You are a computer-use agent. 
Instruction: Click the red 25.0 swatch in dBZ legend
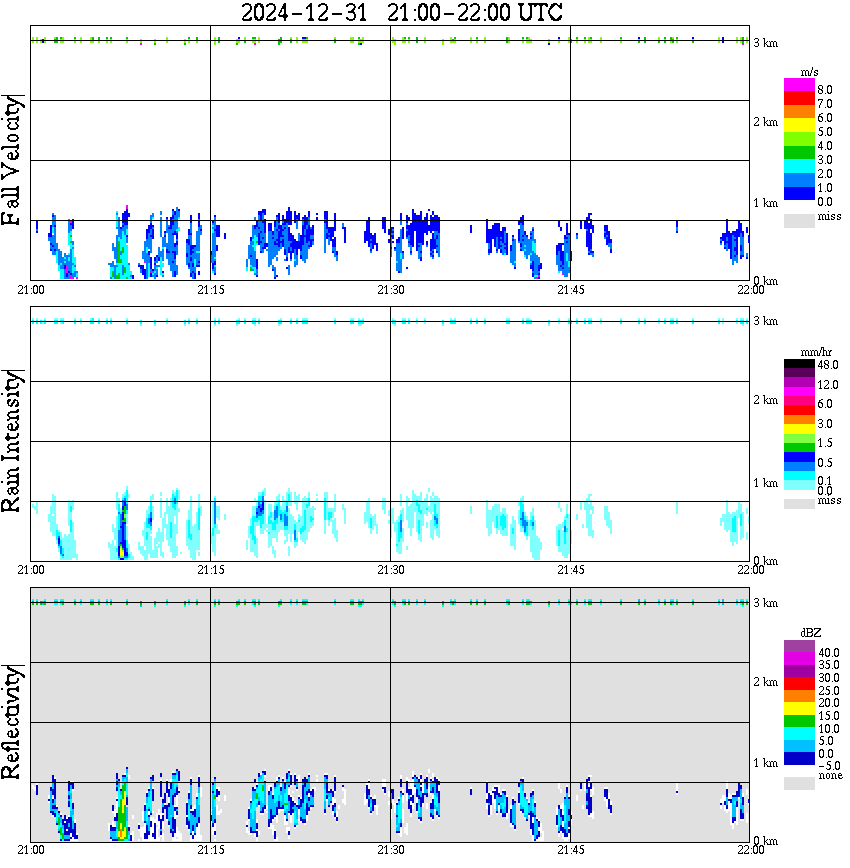coord(799,684)
